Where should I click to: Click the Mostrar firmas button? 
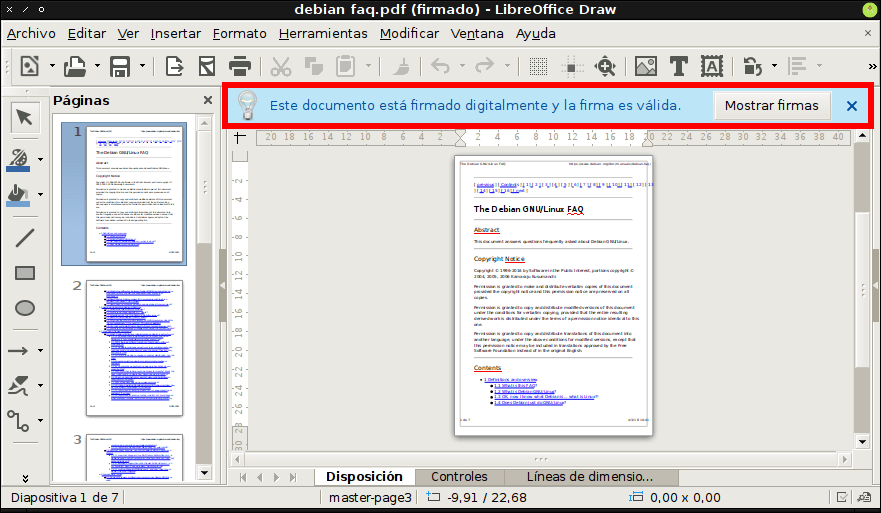pos(771,106)
